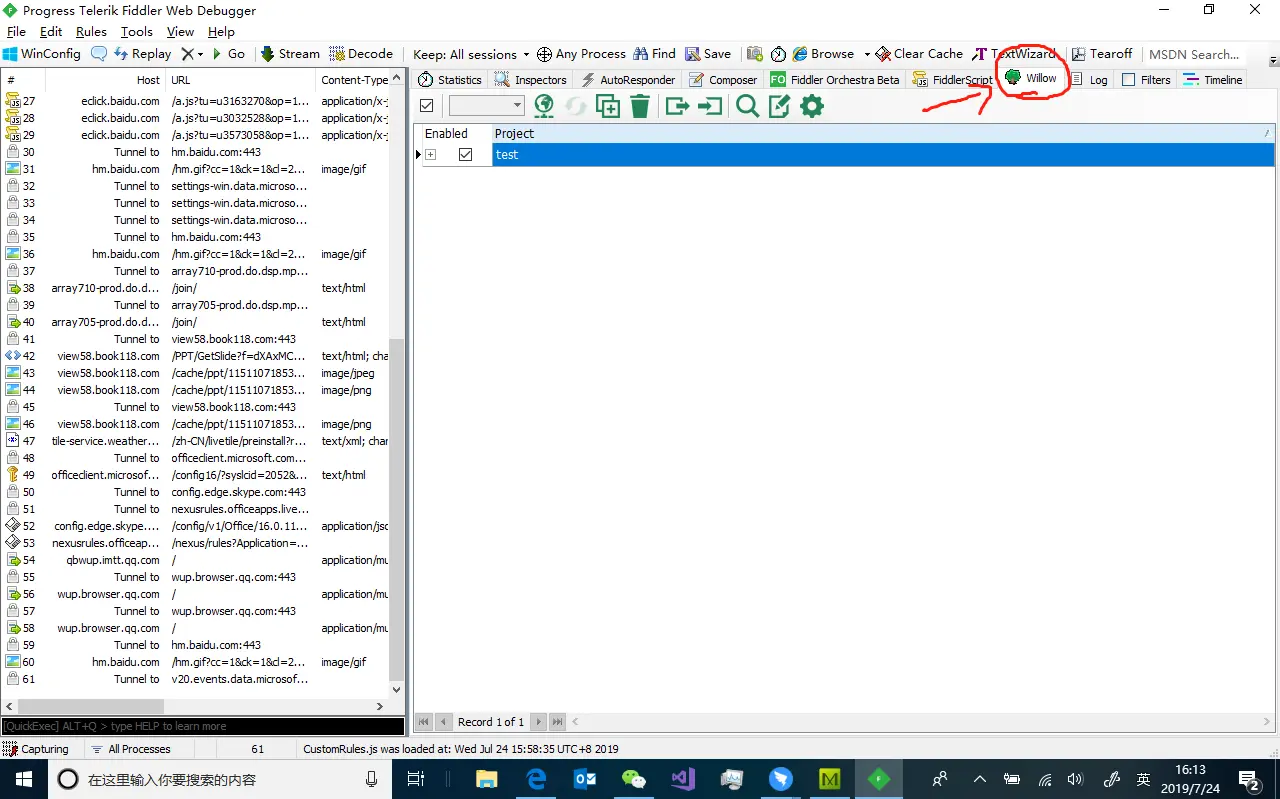Image resolution: width=1280 pixels, height=799 pixels.
Task: Open the TextWizard tool
Action: [1014, 54]
